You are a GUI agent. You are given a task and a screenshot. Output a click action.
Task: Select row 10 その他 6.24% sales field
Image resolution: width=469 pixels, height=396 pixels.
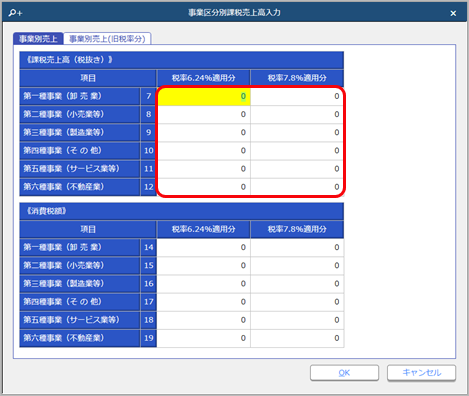coord(203,151)
